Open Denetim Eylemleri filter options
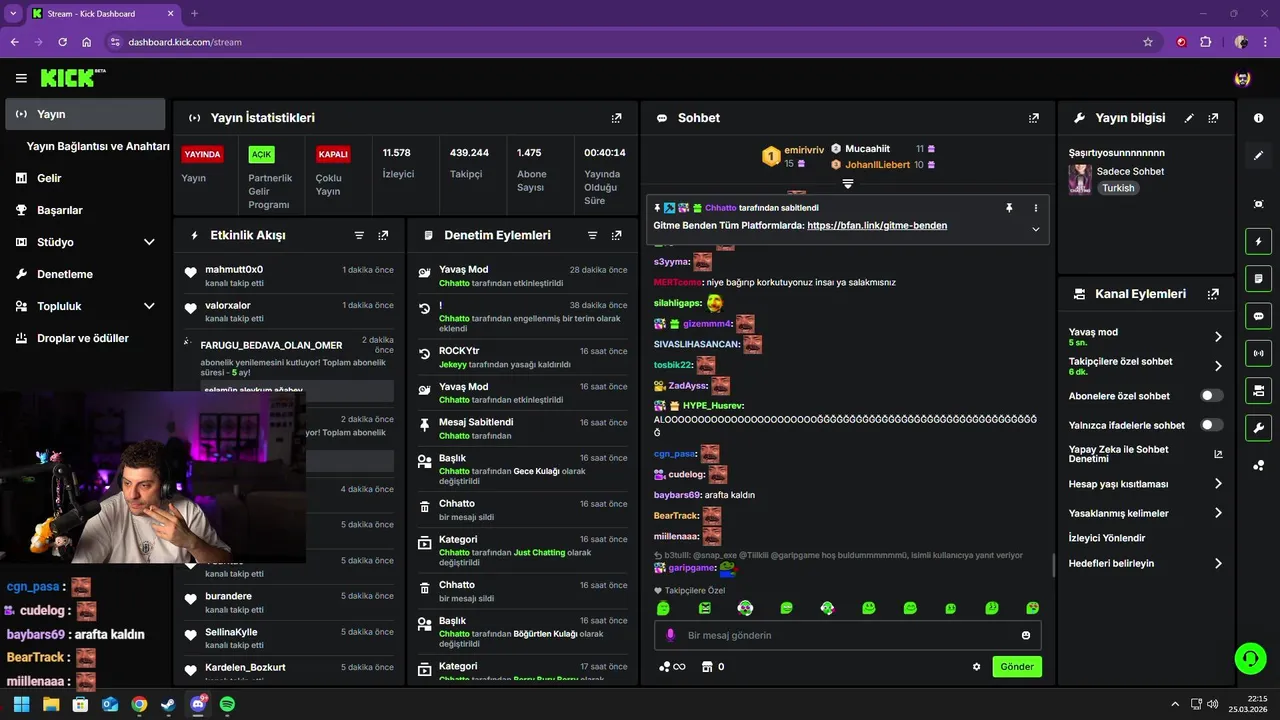Image resolution: width=1280 pixels, height=720 pixels. click(x=592, y=236)
